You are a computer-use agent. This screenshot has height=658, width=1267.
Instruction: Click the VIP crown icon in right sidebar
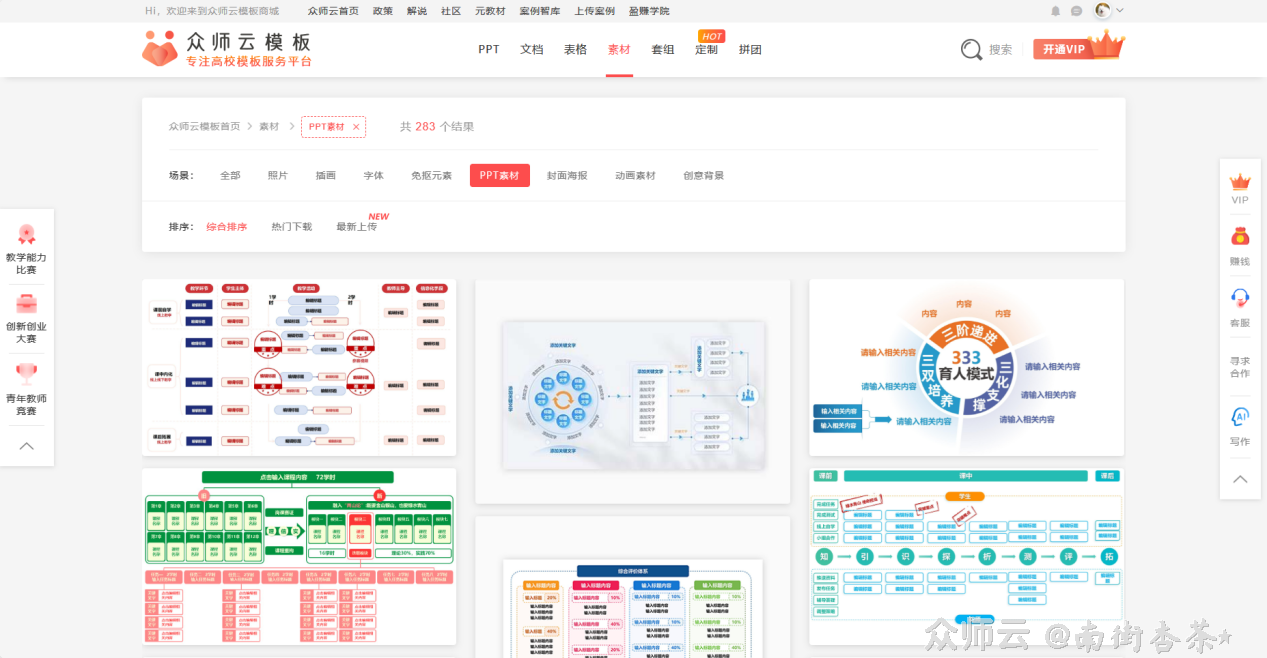click(x=1240, y=182)
